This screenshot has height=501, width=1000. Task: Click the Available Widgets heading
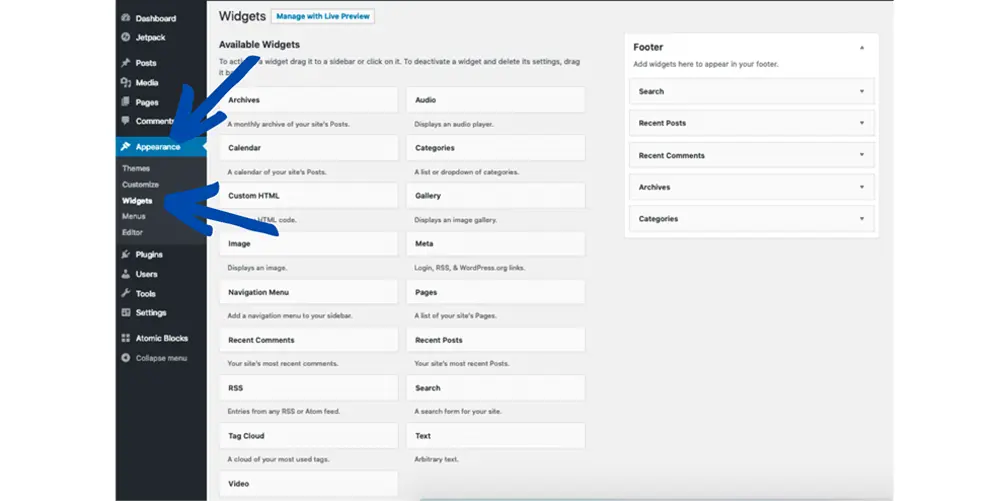coord(259,45)
